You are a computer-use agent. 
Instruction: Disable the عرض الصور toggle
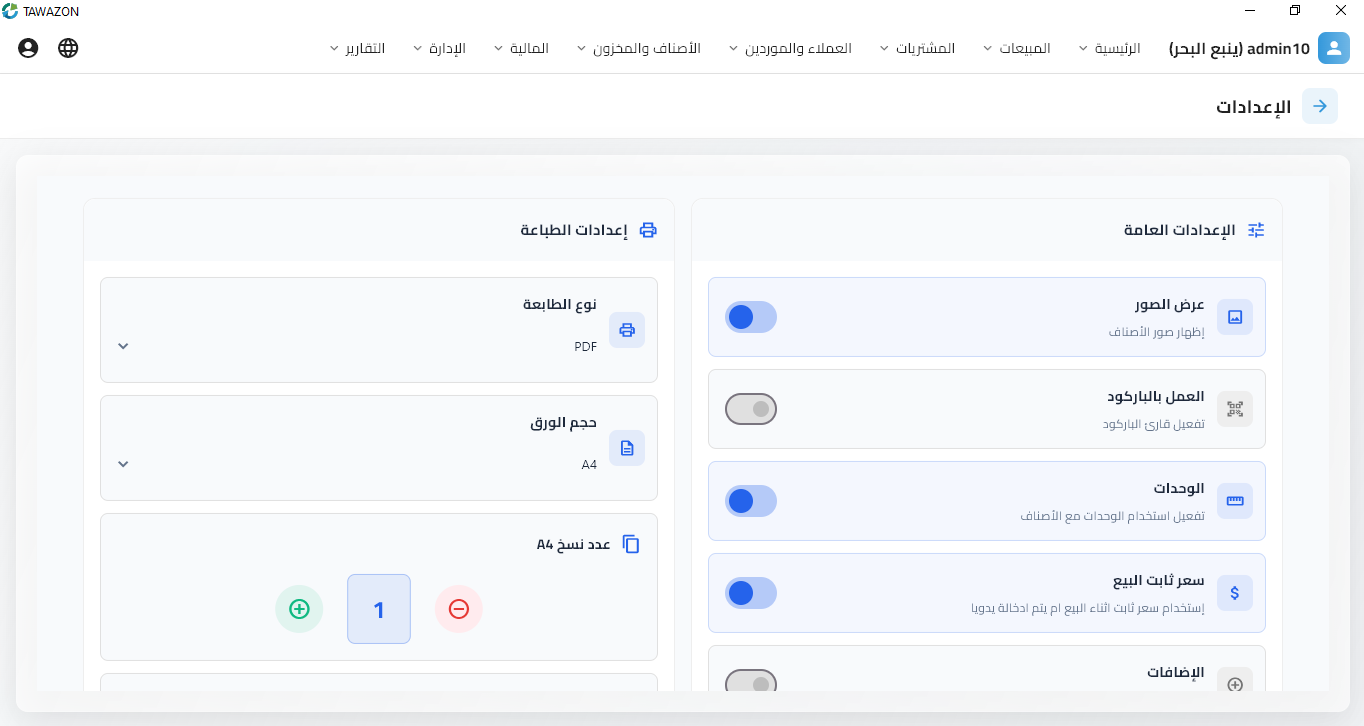pos(751,316)
